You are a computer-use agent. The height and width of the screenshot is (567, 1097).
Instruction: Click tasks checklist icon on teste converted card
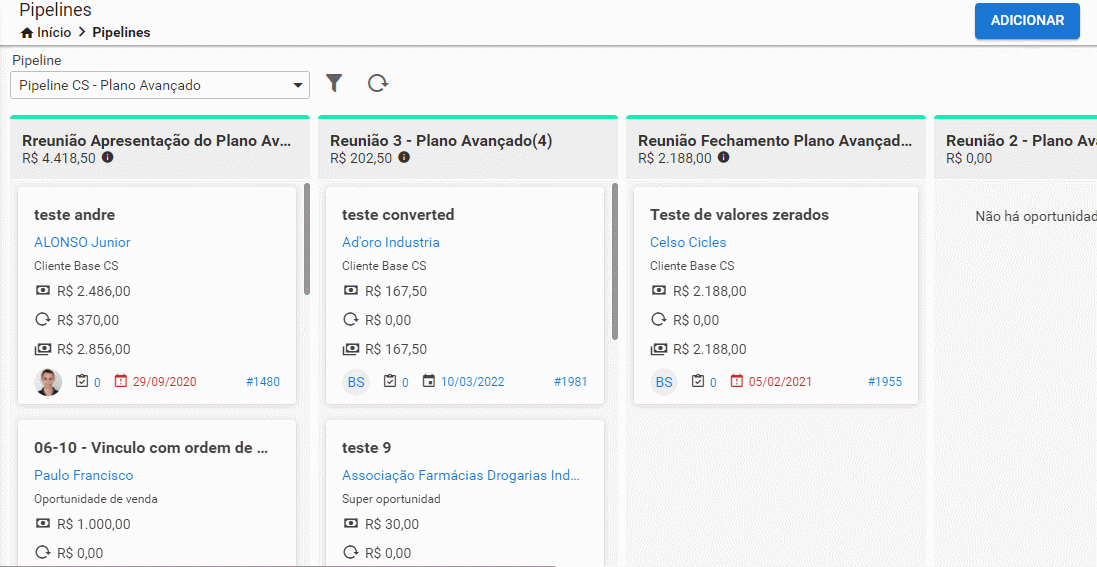tap(390, 382)
